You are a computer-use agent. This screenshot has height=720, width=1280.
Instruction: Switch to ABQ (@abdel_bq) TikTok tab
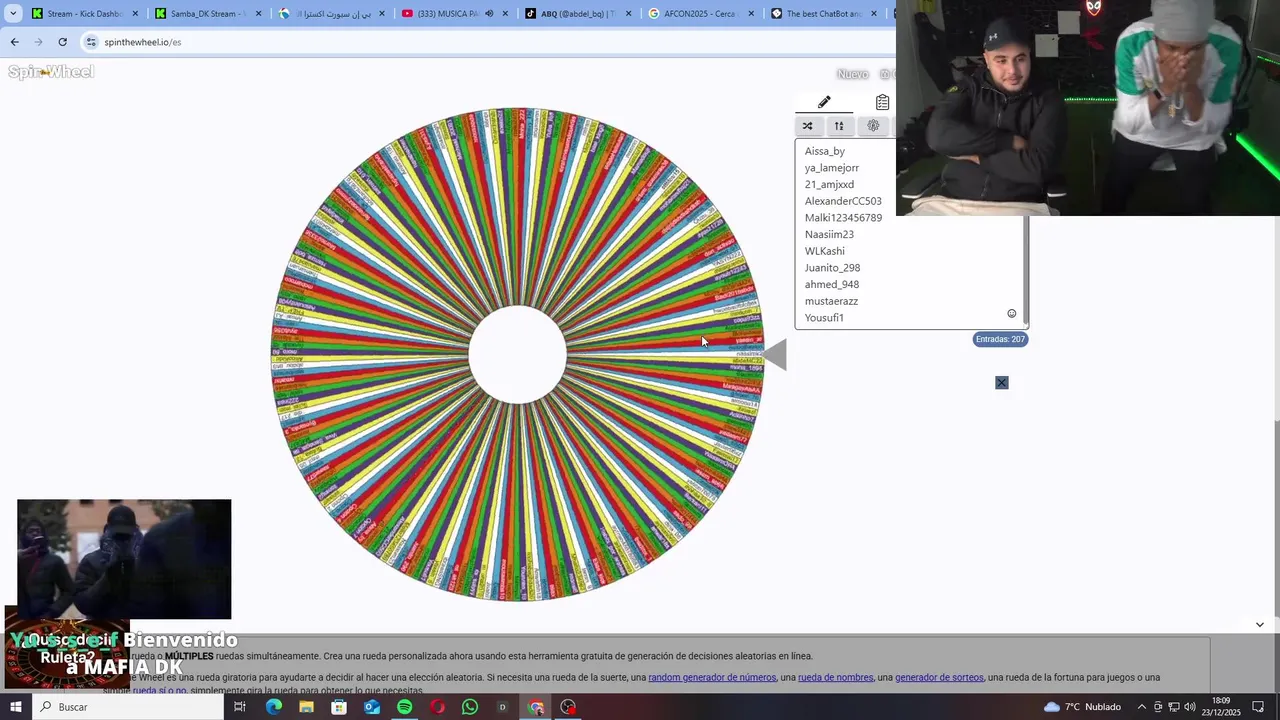pos(580,14)
